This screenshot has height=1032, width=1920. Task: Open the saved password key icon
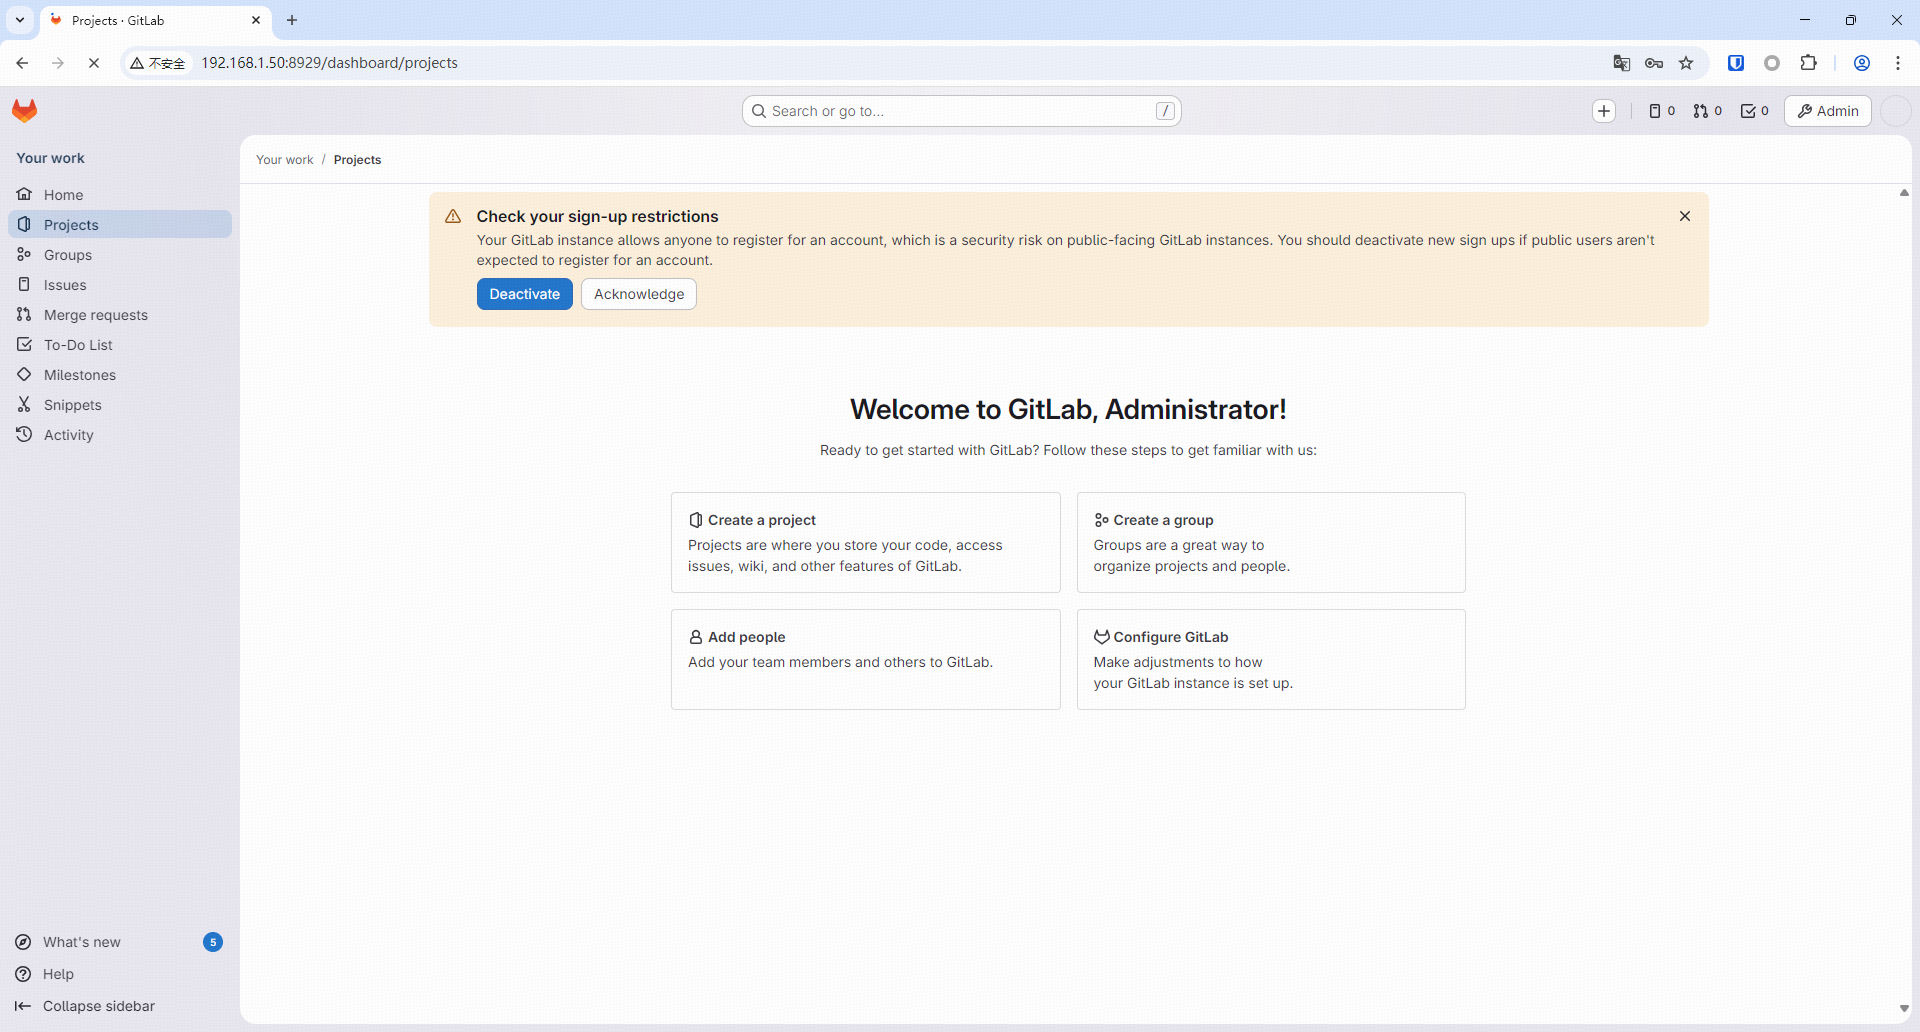[1654, 63]
